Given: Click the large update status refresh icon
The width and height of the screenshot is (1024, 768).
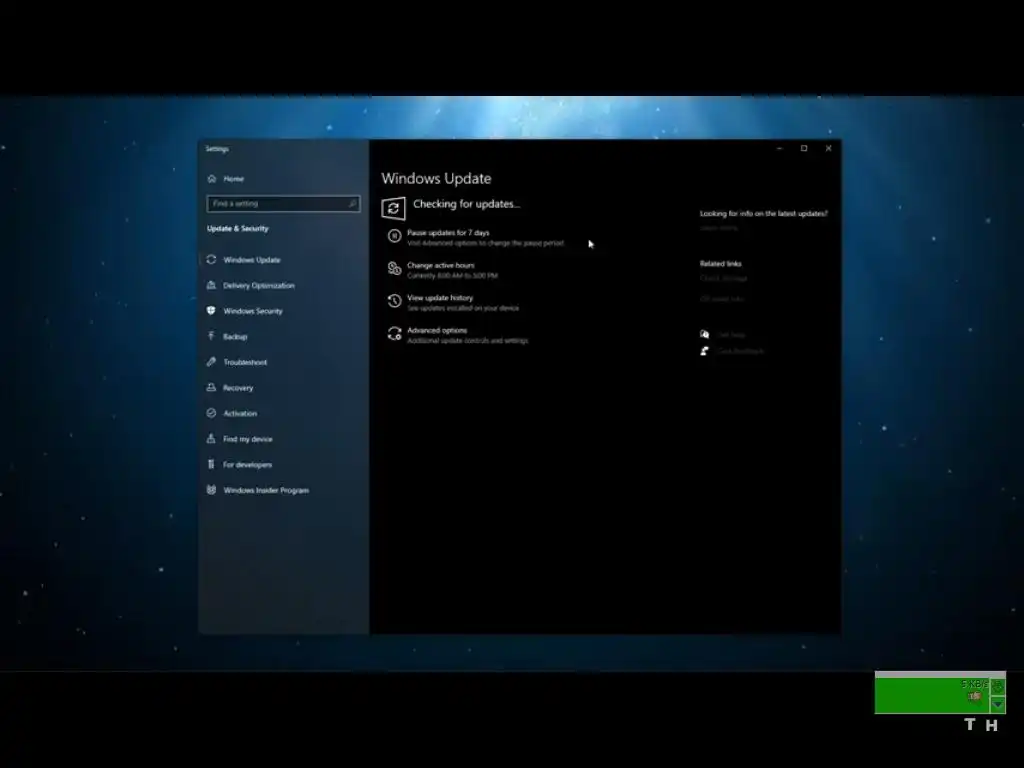Looking at the screenshot, I should (x=393, y=208).
